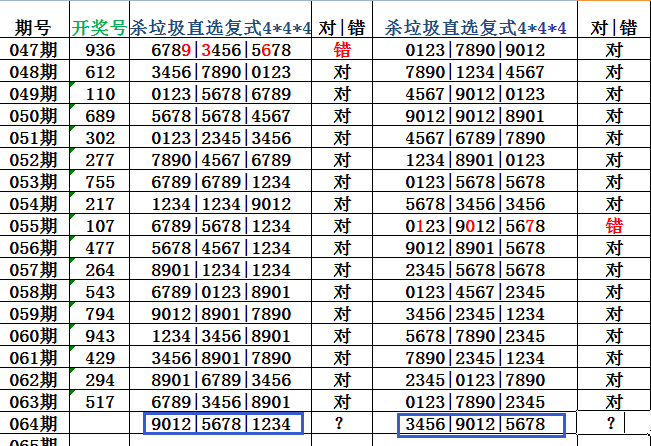Click draw number 264
Viewport: 651px width, 446px height.
[x=100, y=270]
